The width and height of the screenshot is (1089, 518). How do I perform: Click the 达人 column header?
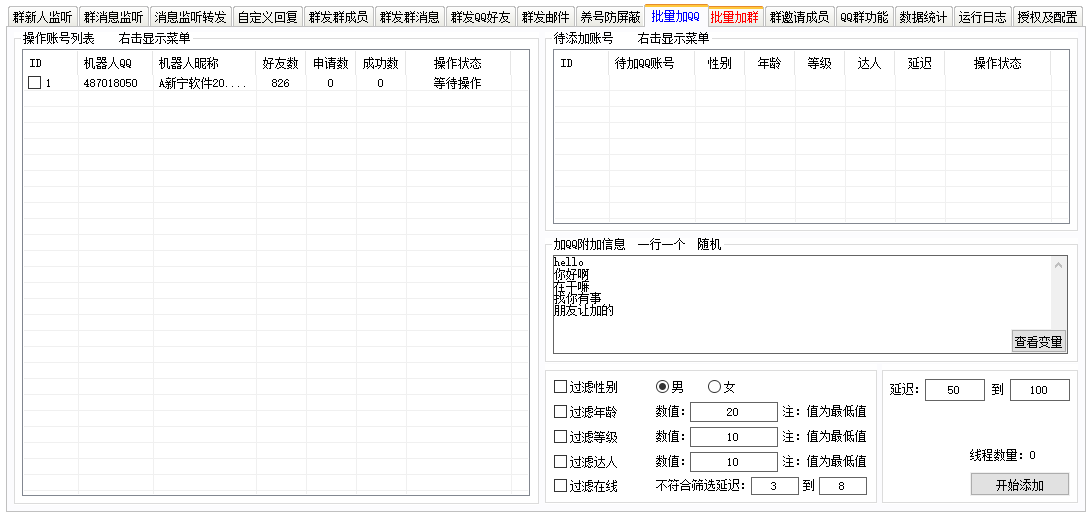[870, 64]
